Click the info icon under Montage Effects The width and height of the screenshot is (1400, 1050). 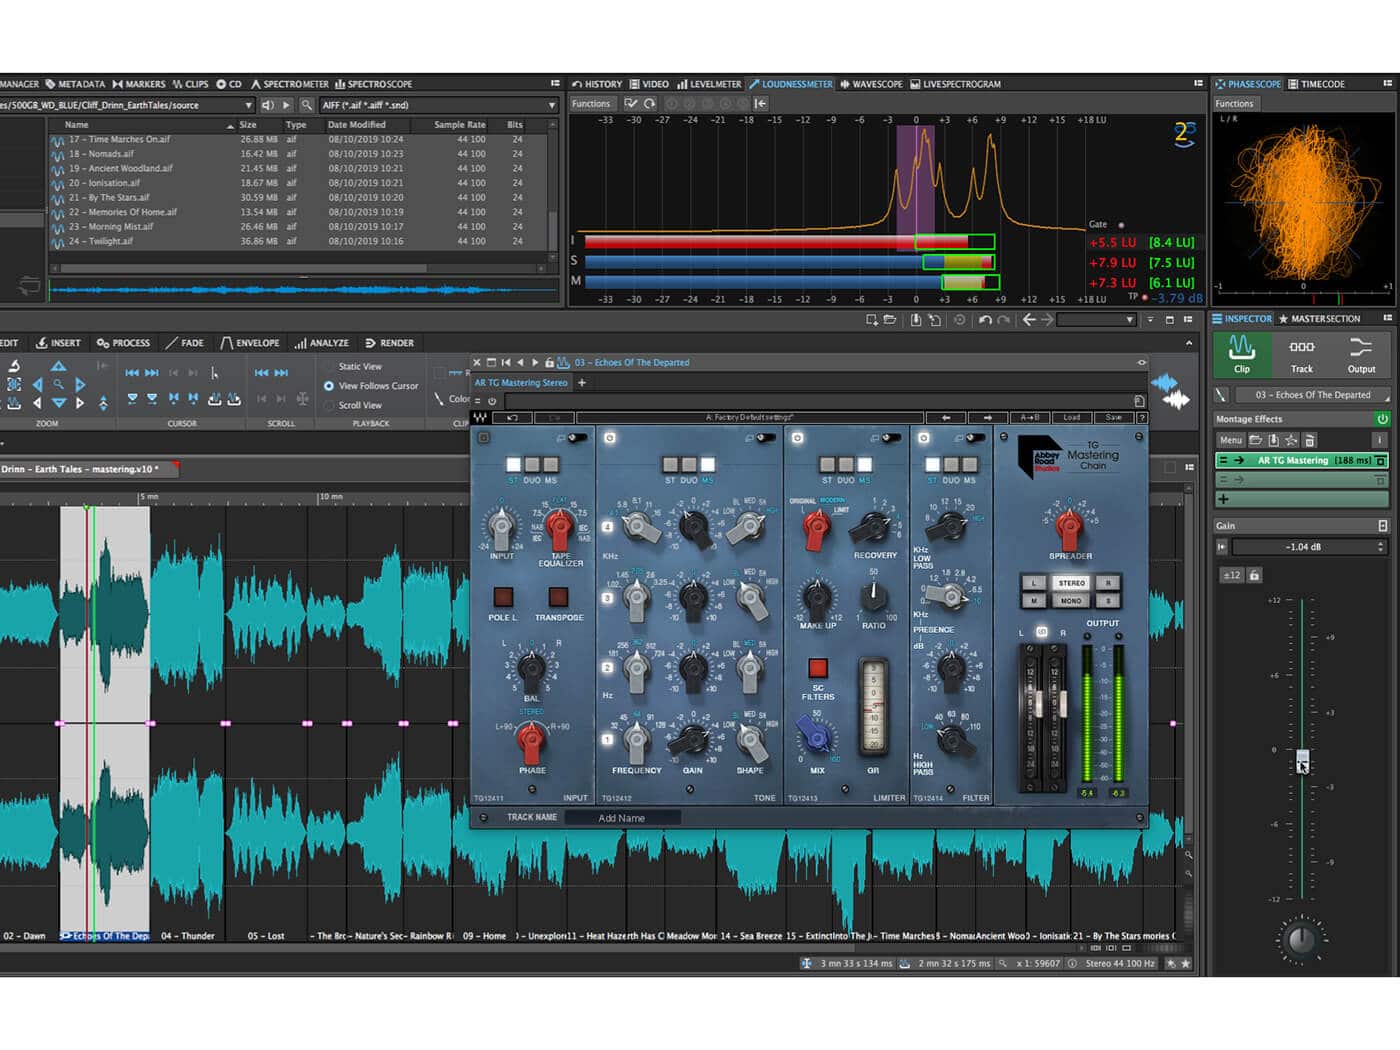1380,440
